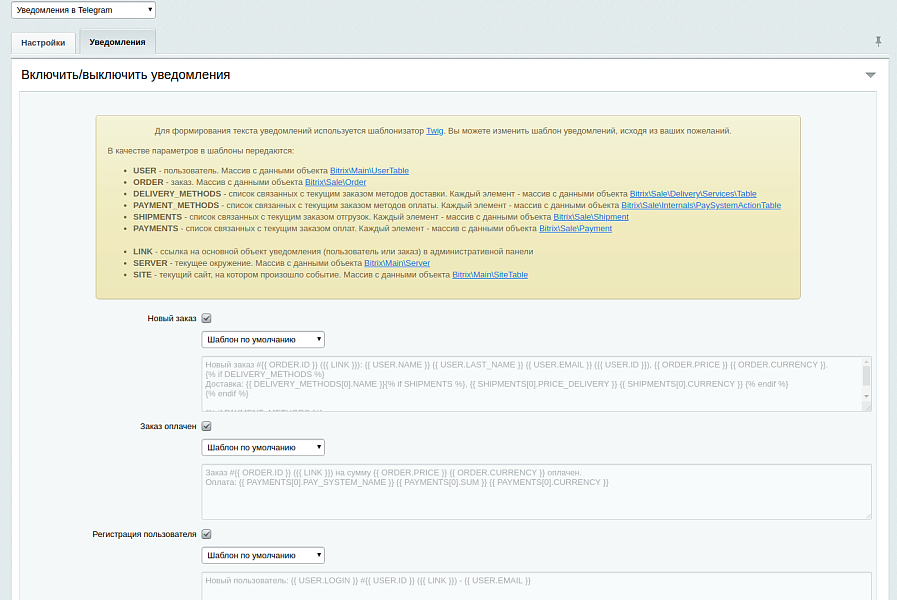Screen dimensions: 897x600
Task: Open the Twig template engine link
Action: pyautogui.click(x=434, y=131)
